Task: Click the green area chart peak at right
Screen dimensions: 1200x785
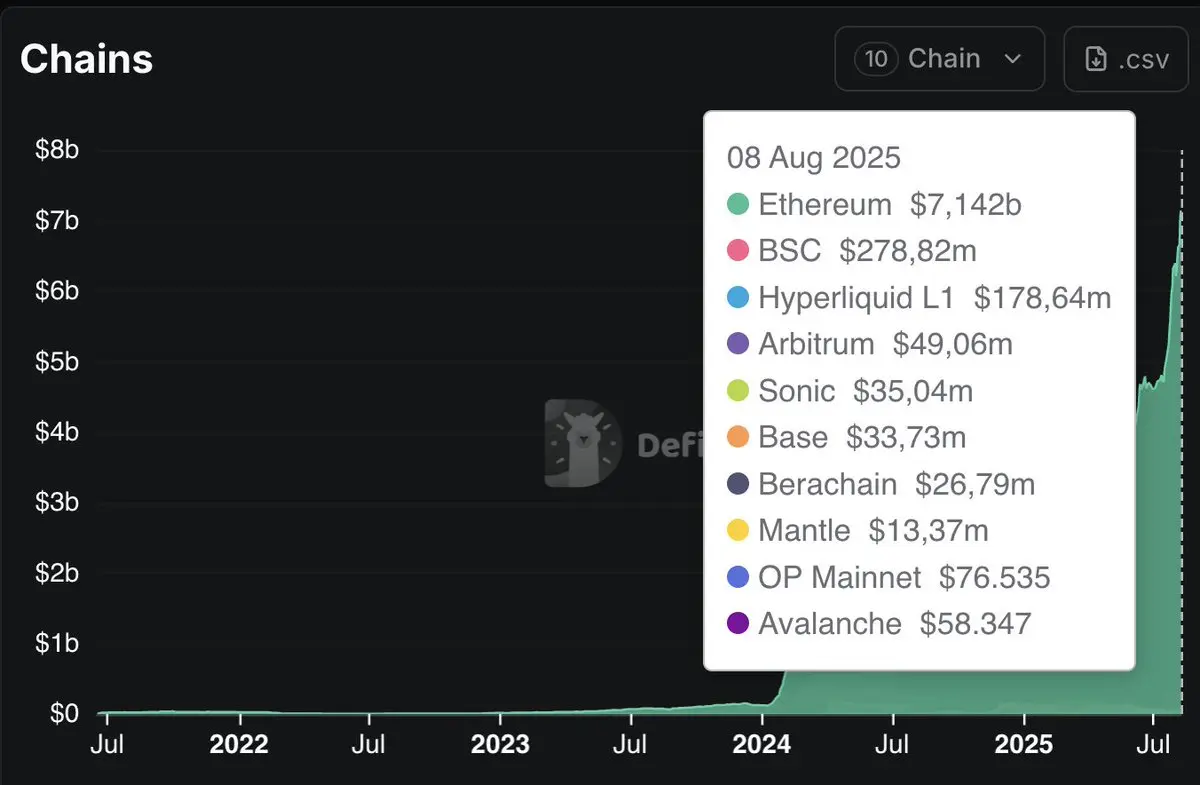Action: coord(1180,214)
